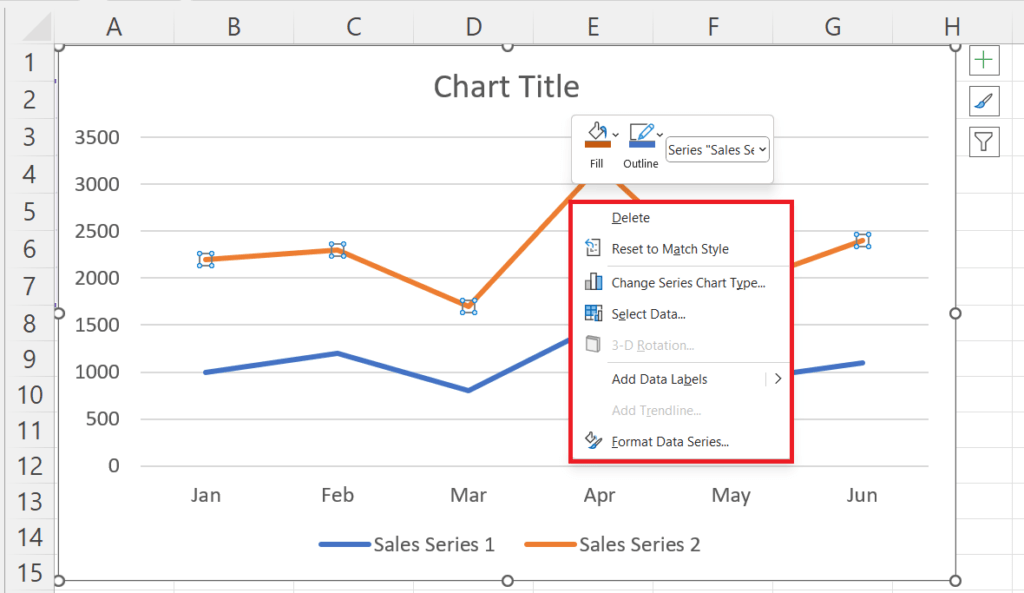Click the Change Series Chart Type icon
The width and height of the screenshot is (1024, 593).
593,282
